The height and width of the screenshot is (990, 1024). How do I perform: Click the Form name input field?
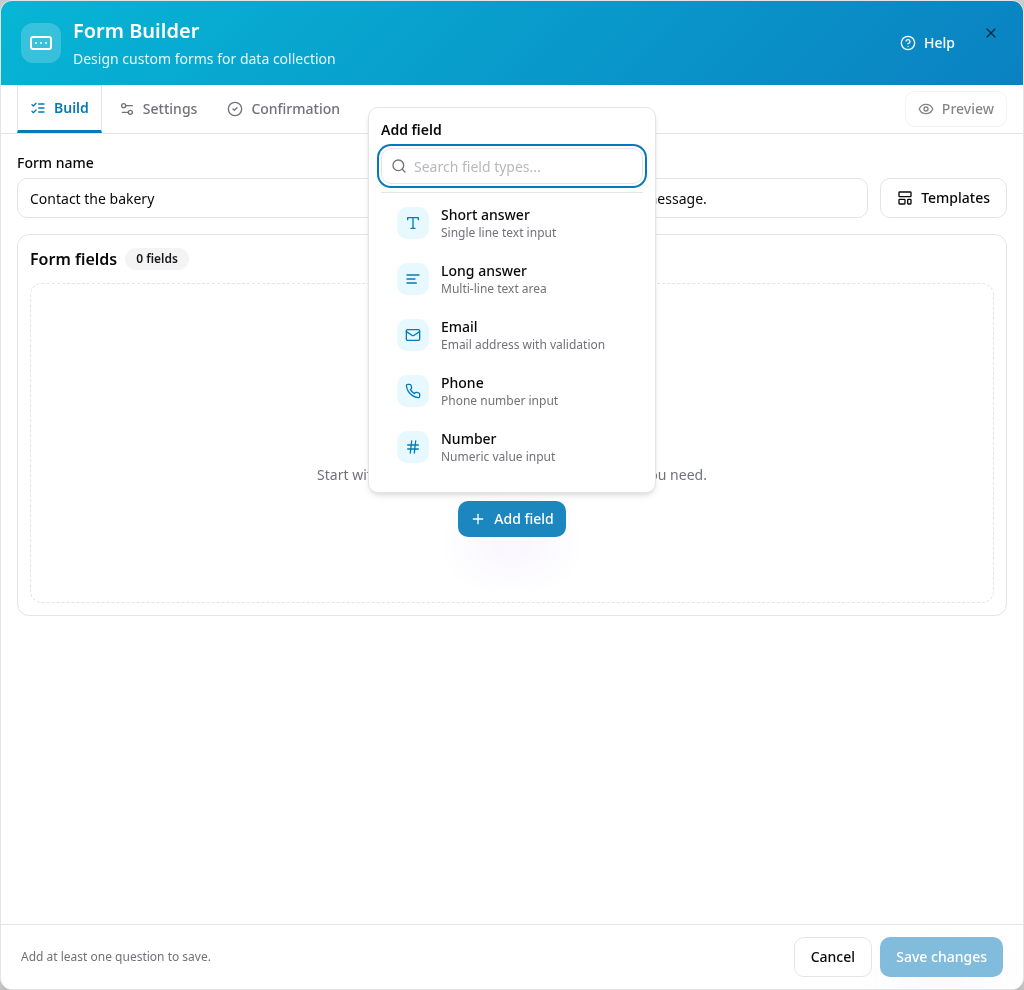193,199
